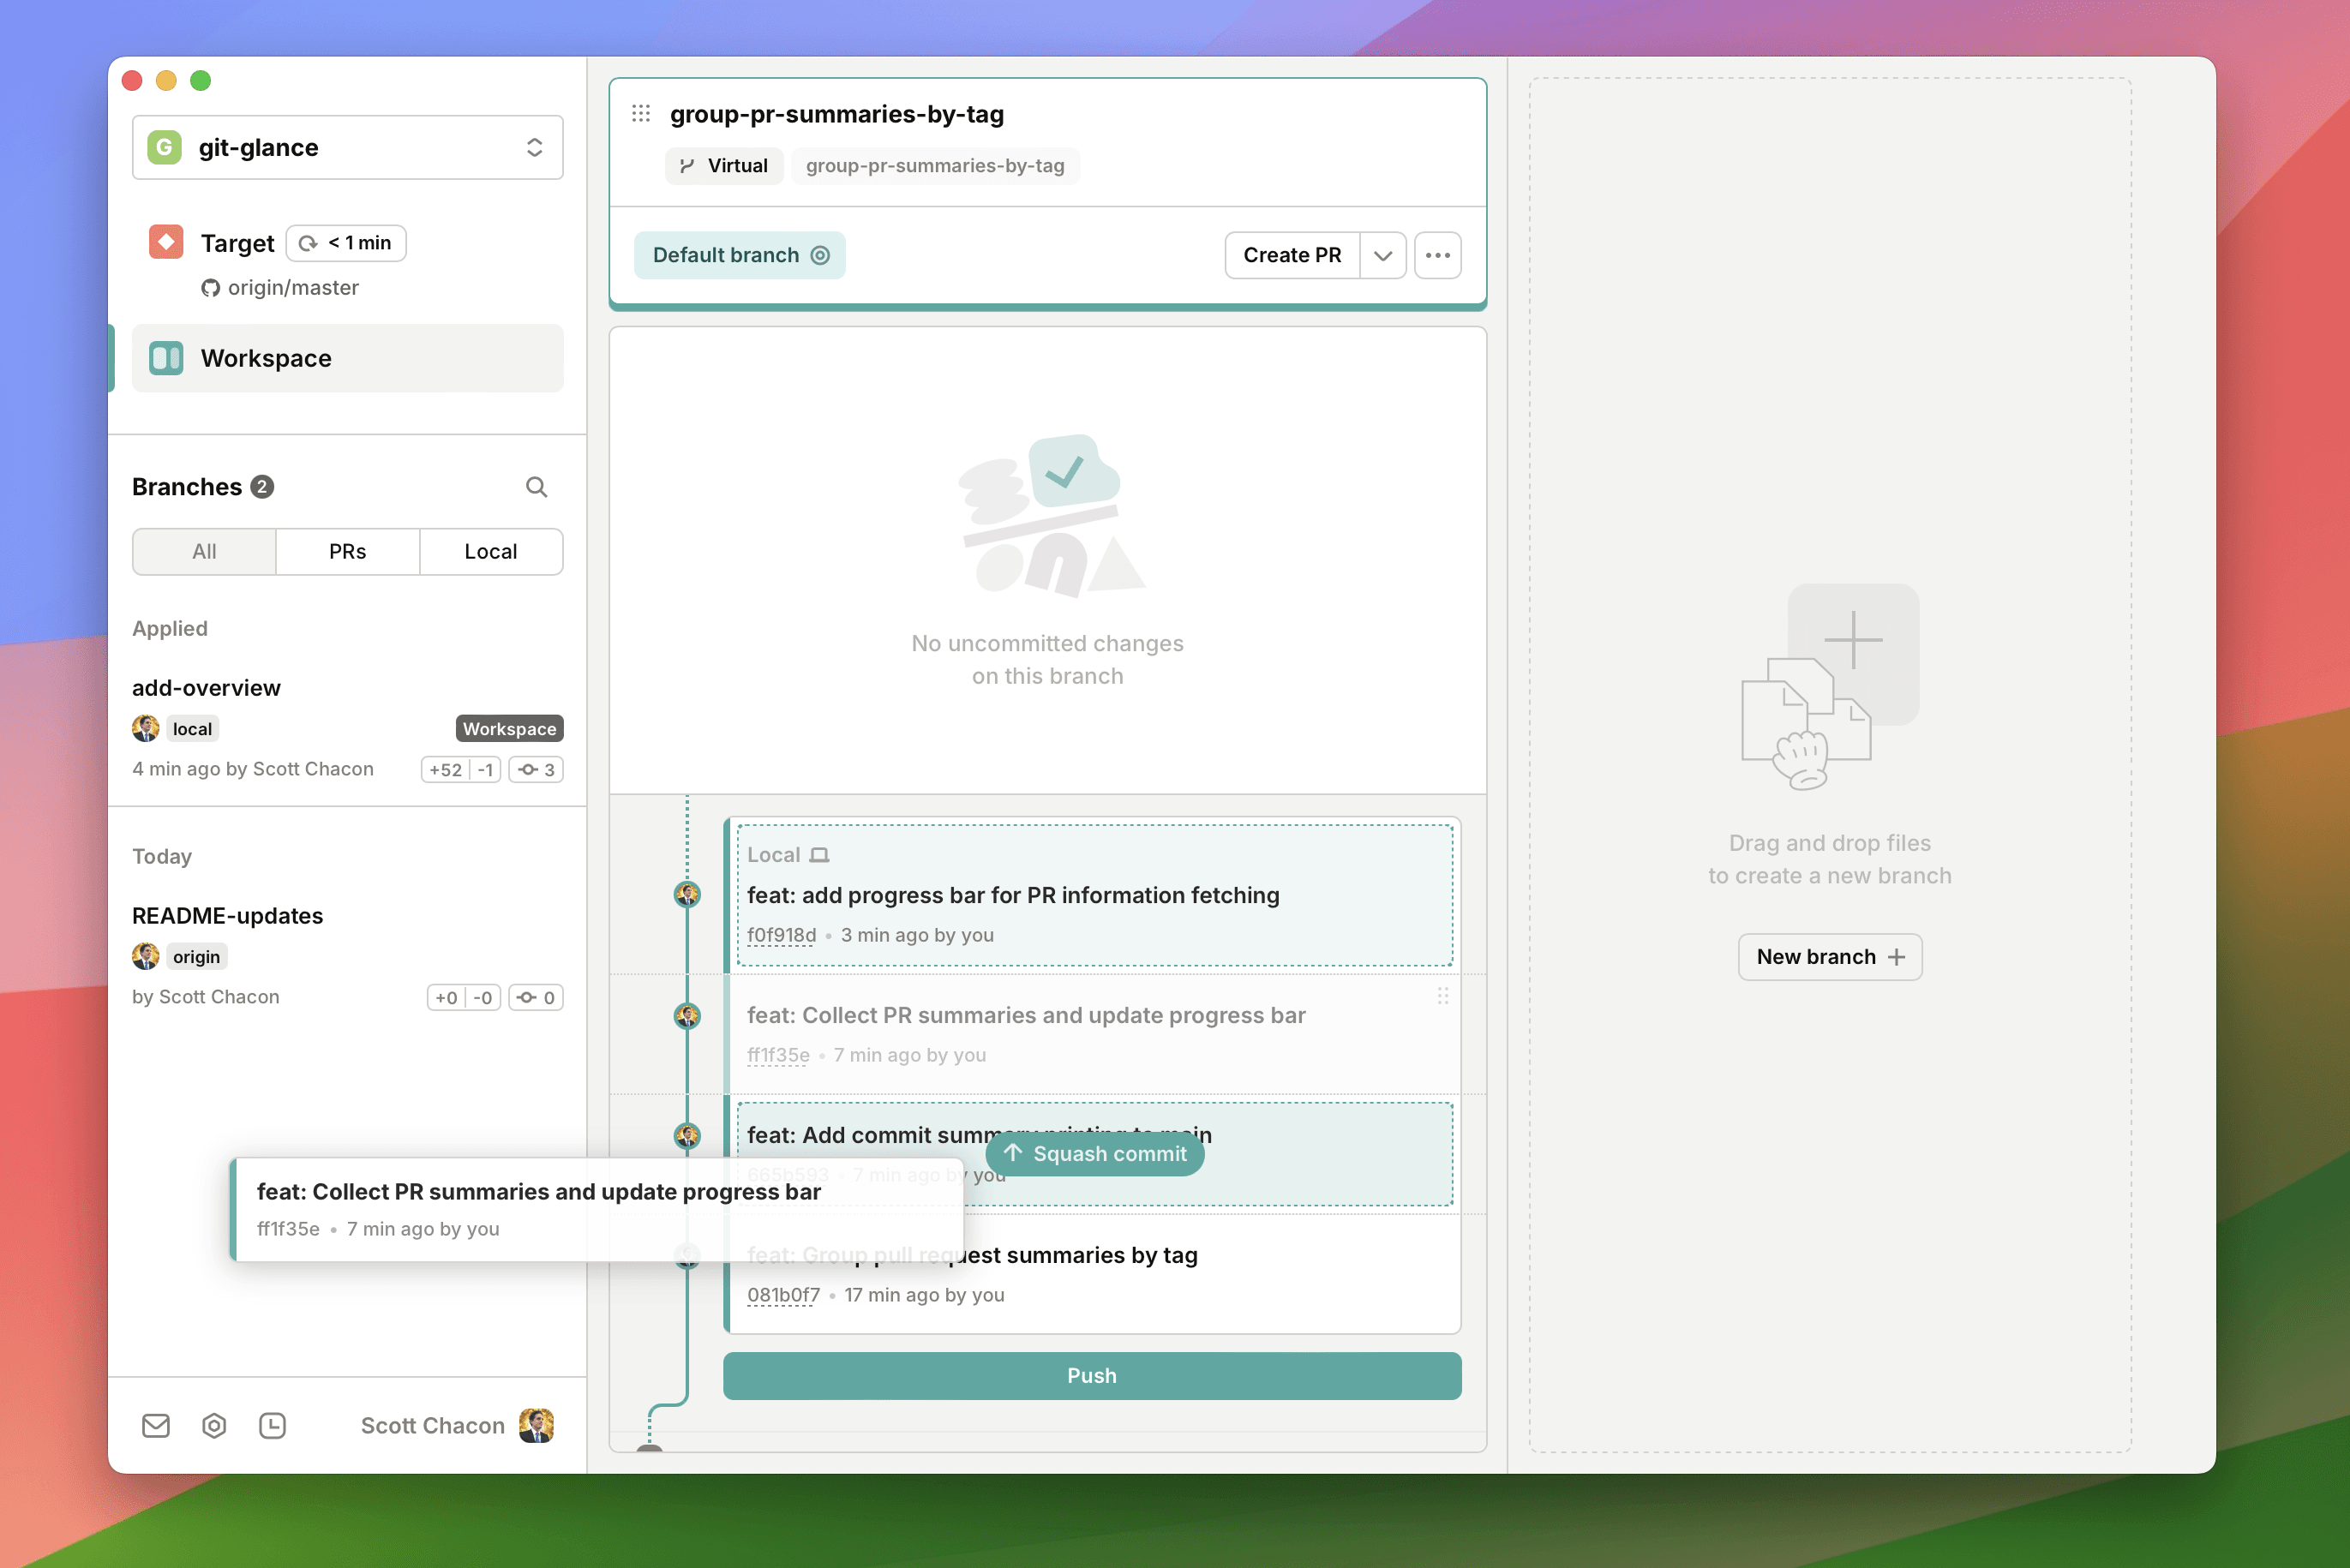Image resolution: width=2350 pixels, height=1568 pixels.
Task: Toggle the add-overview Workspace badge
Action: (x=507, y=728)
